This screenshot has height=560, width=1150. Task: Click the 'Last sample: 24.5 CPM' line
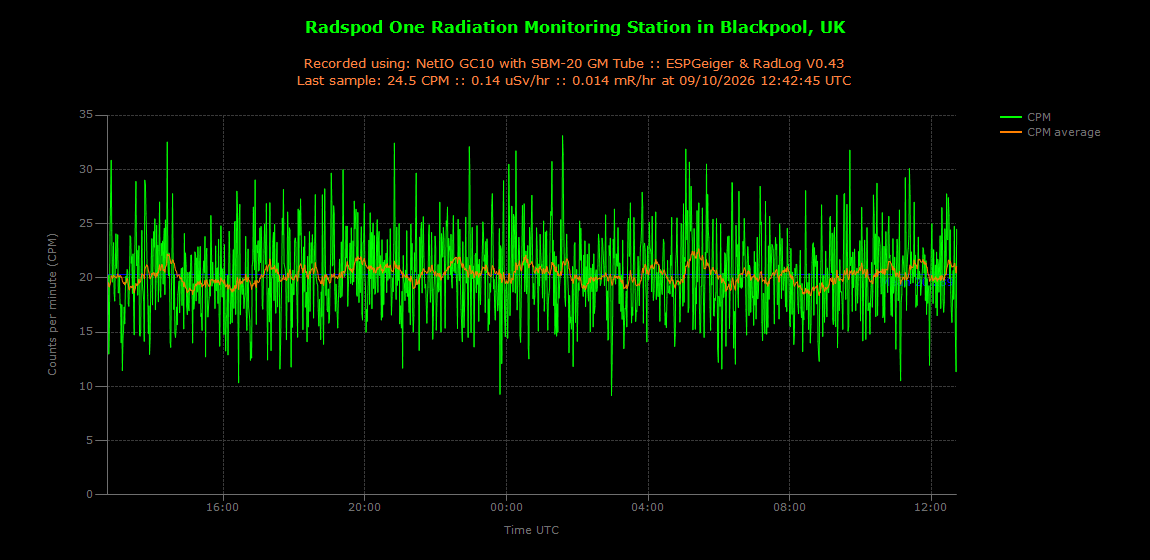[575, 81]
